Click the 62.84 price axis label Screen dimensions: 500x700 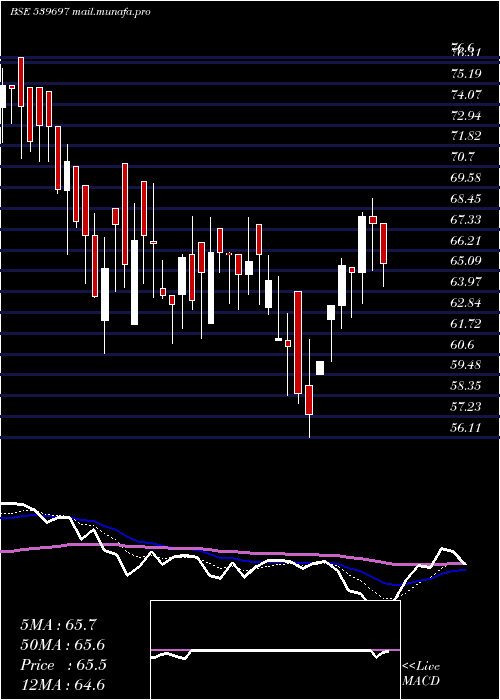pos(467,303)
